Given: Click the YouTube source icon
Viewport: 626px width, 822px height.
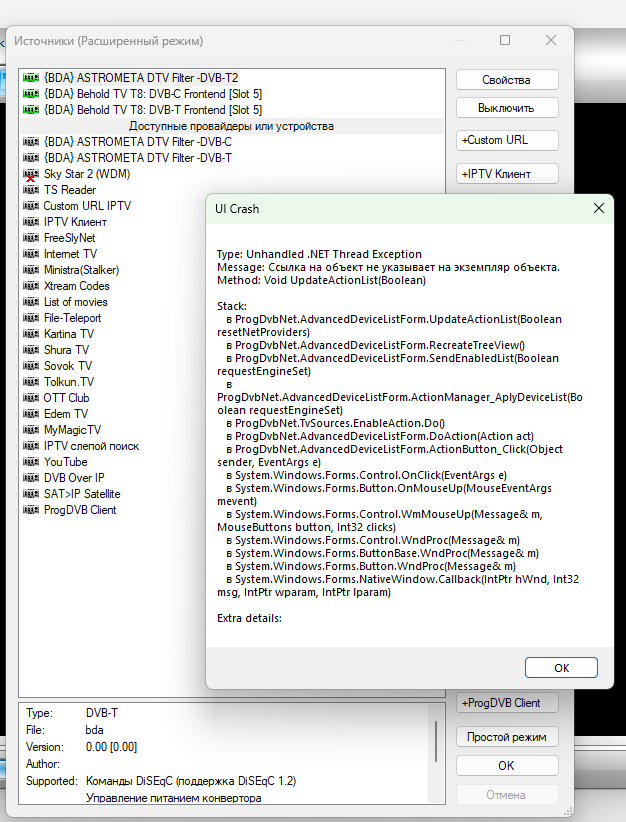Looking at the screenshot, I should (30, 462).
